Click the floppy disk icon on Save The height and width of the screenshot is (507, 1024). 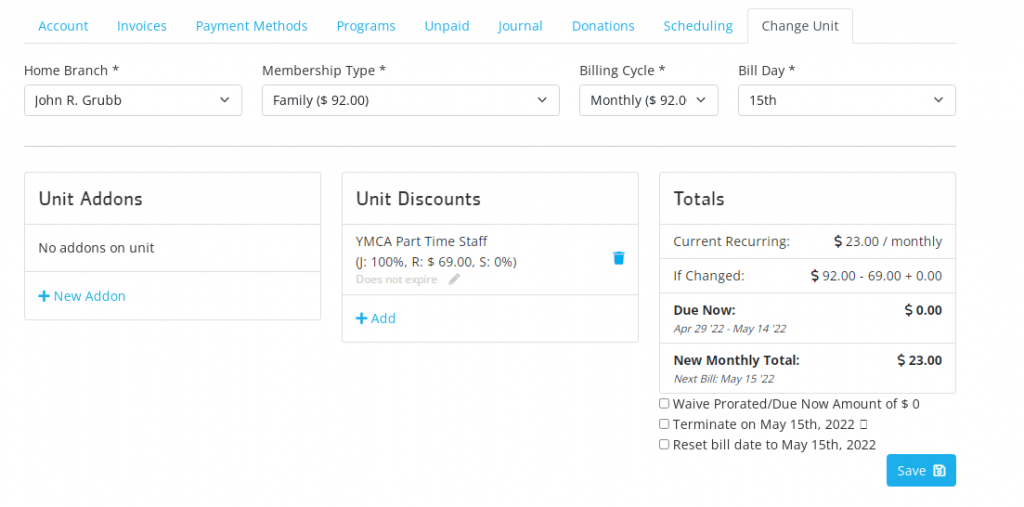[939, 470]
